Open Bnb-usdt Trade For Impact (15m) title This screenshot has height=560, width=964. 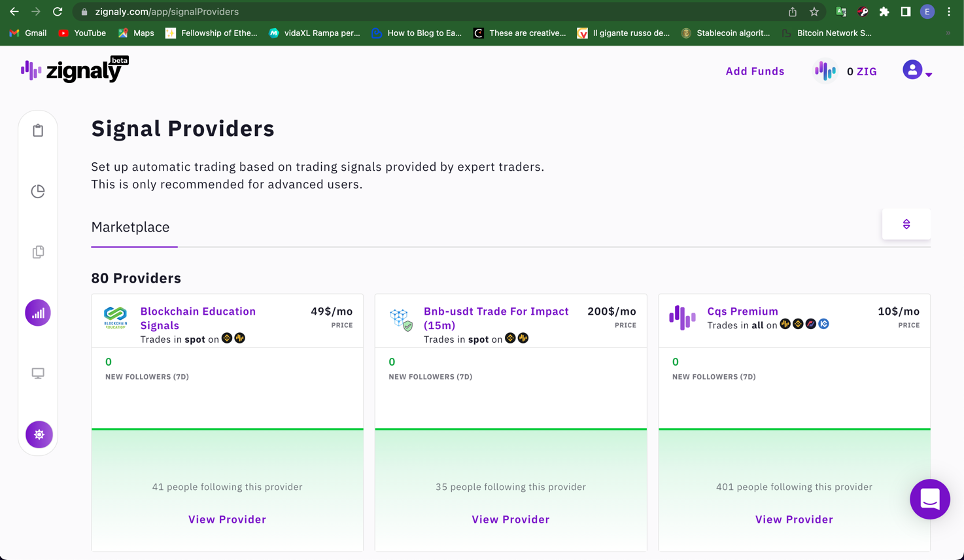(496, 318)
